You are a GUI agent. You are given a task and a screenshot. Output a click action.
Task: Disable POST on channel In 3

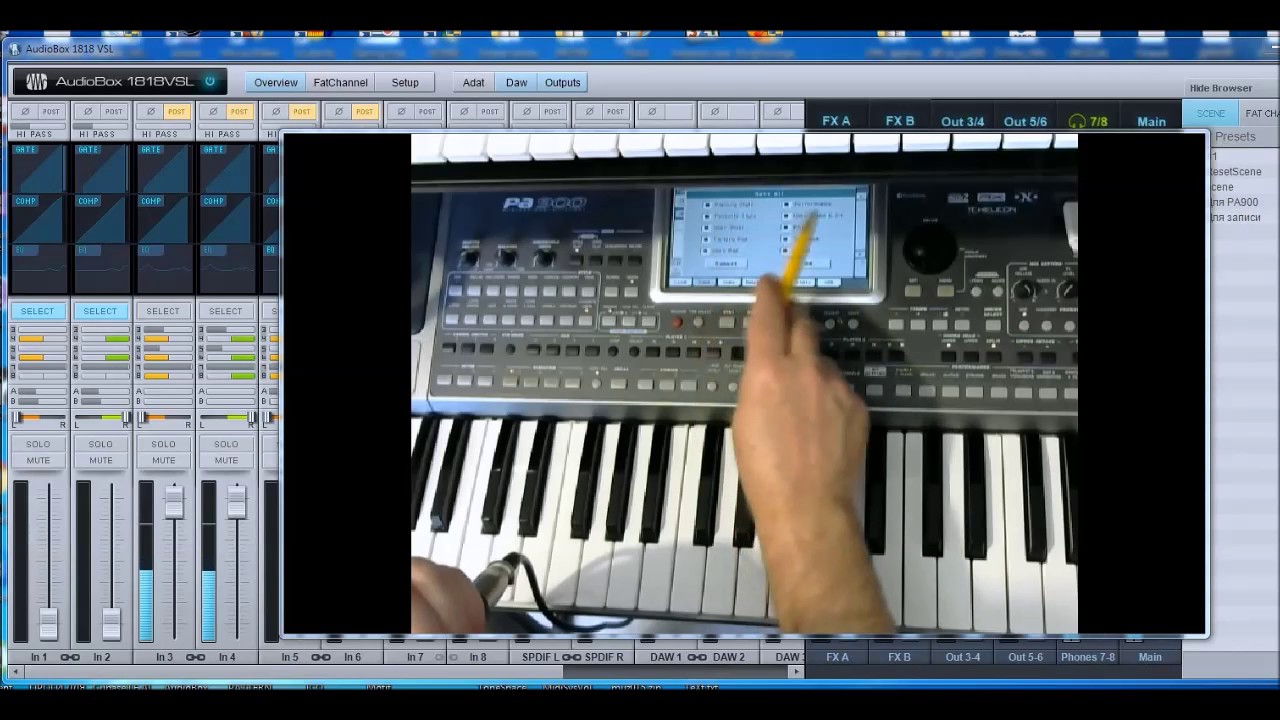coord(177,111)
